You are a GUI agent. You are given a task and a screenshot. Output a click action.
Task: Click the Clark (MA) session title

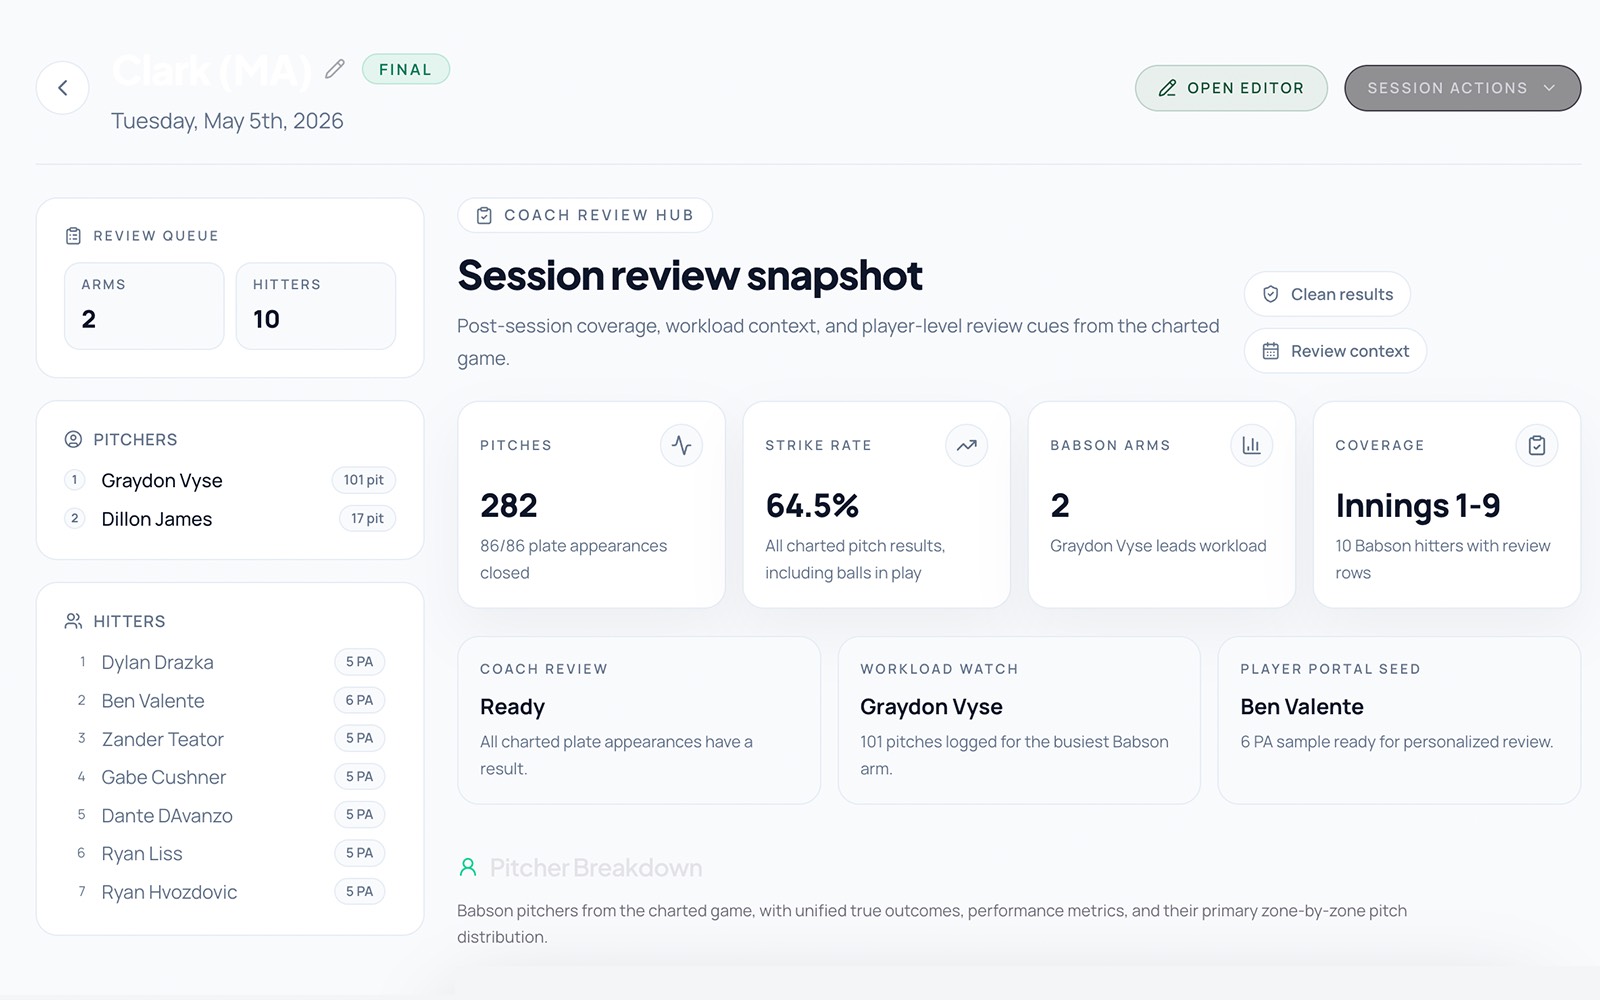[x=212, y=70]
